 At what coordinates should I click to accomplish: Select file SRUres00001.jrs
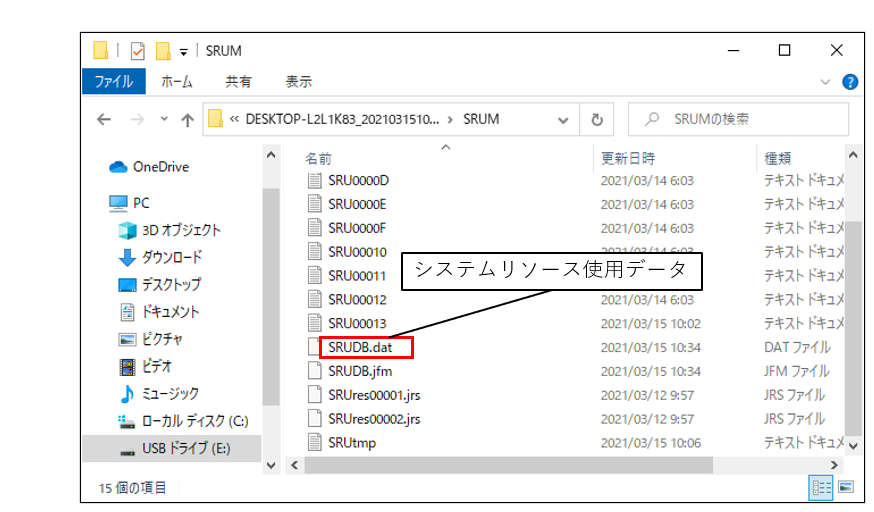374,396
